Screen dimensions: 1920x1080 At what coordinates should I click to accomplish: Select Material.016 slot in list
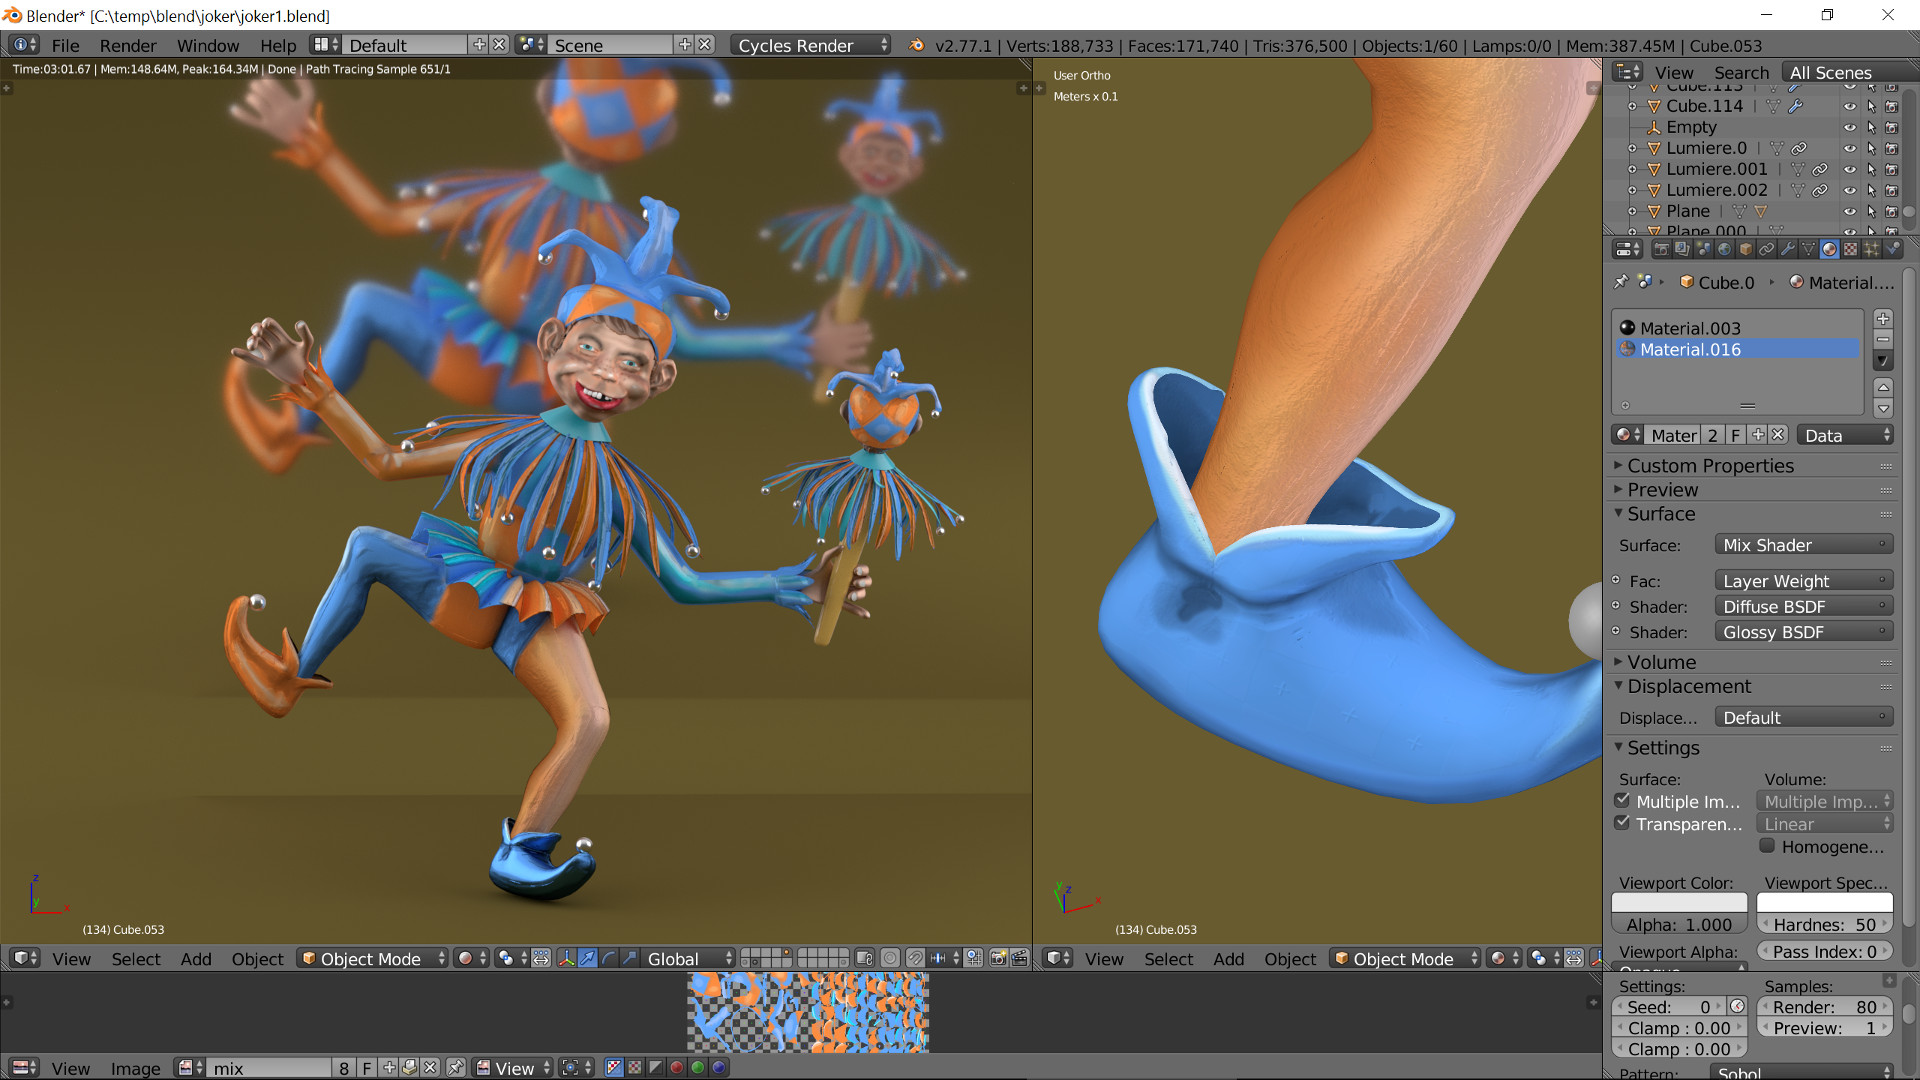click(x=1738, y=349)
